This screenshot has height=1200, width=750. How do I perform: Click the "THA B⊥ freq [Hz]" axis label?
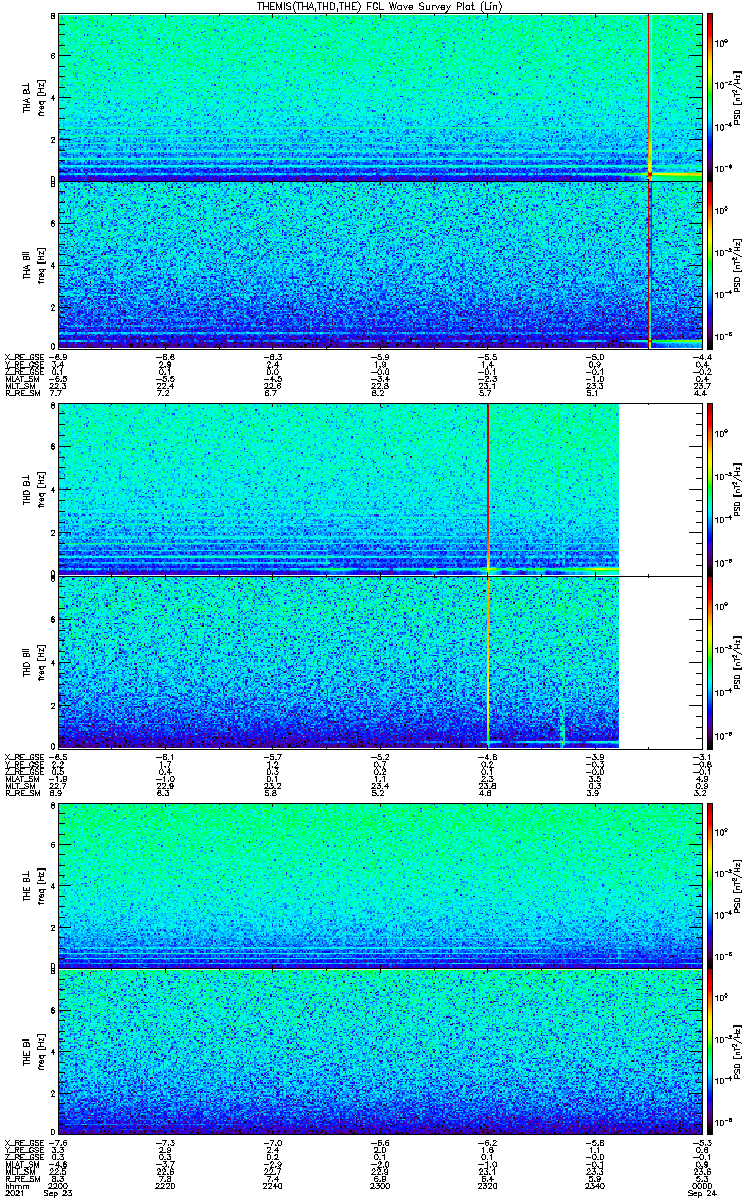coord(34,98)
